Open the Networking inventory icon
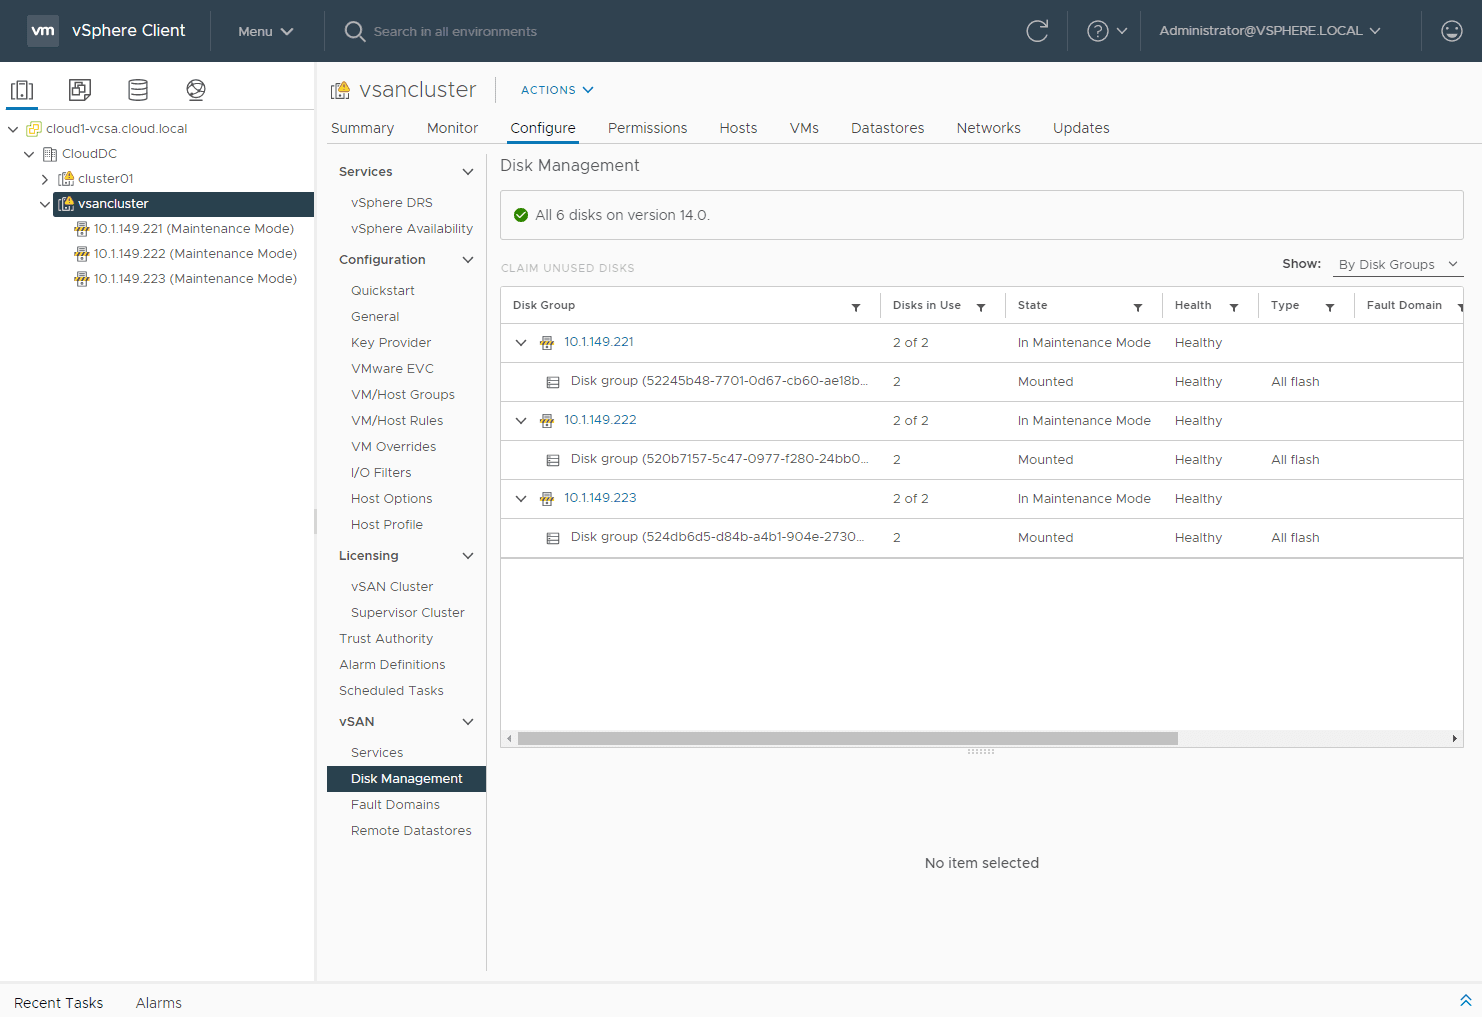This screenshot has height=1017, width=1482. (x=195, y=89)
